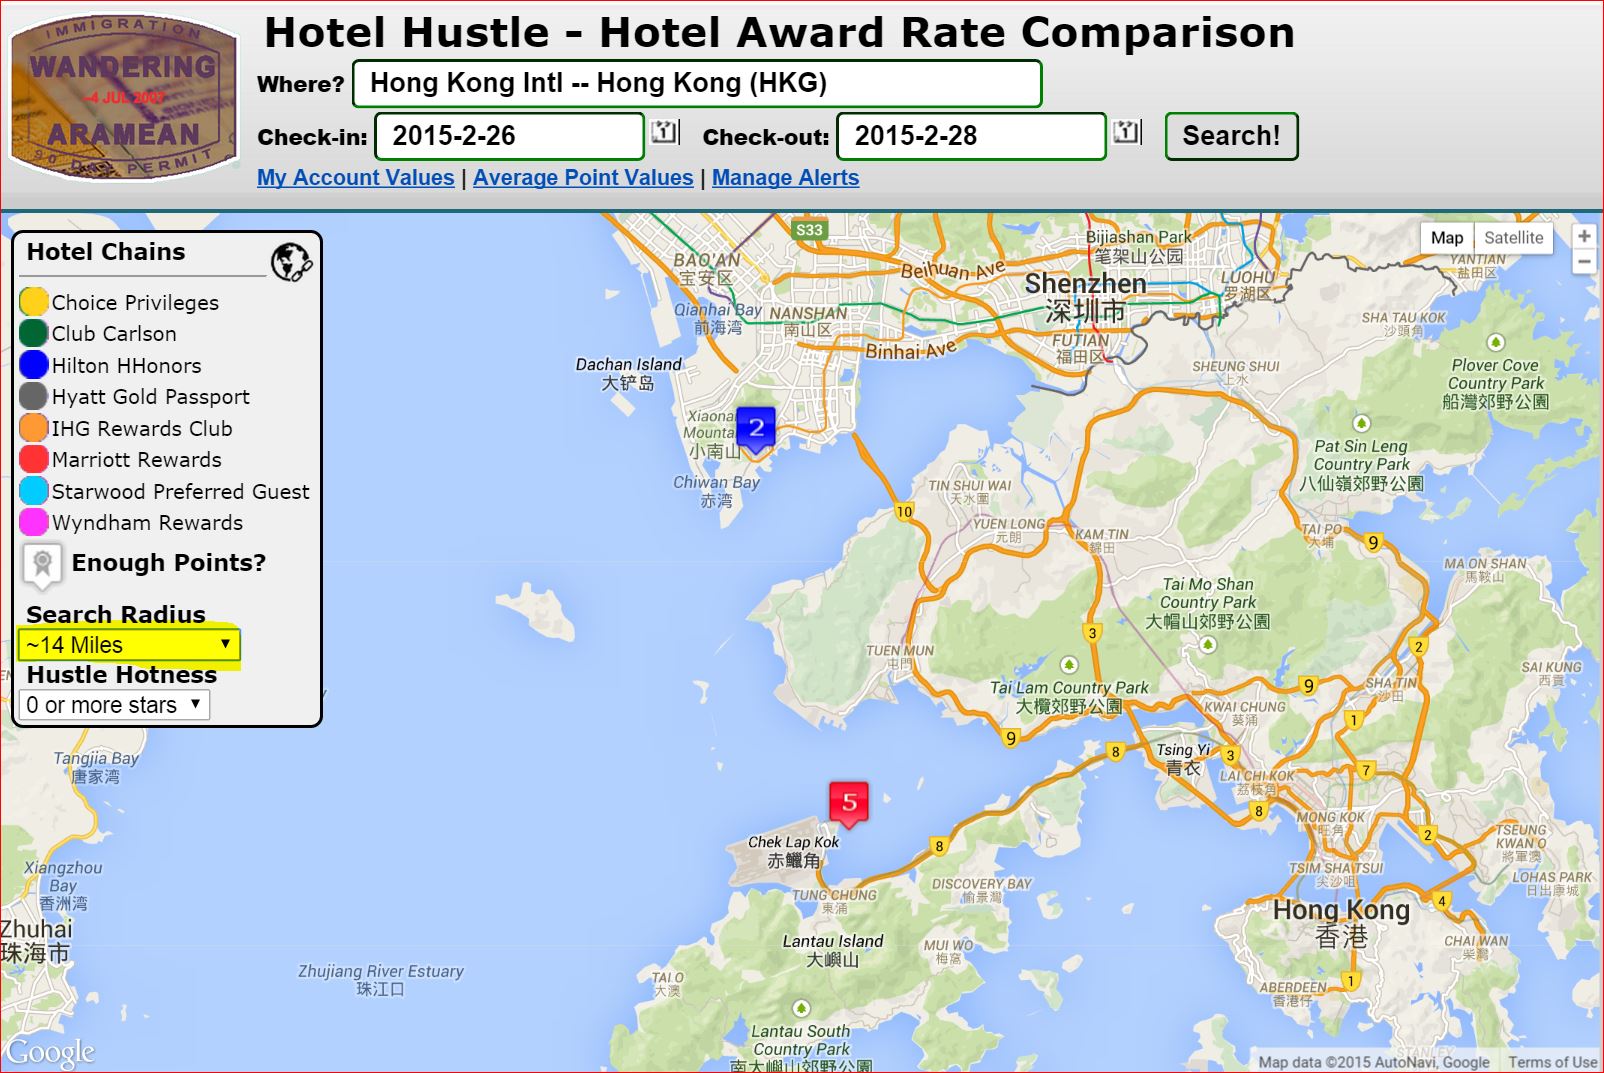Open the Hustle Hotness stars dropdown

pos(115,705)
